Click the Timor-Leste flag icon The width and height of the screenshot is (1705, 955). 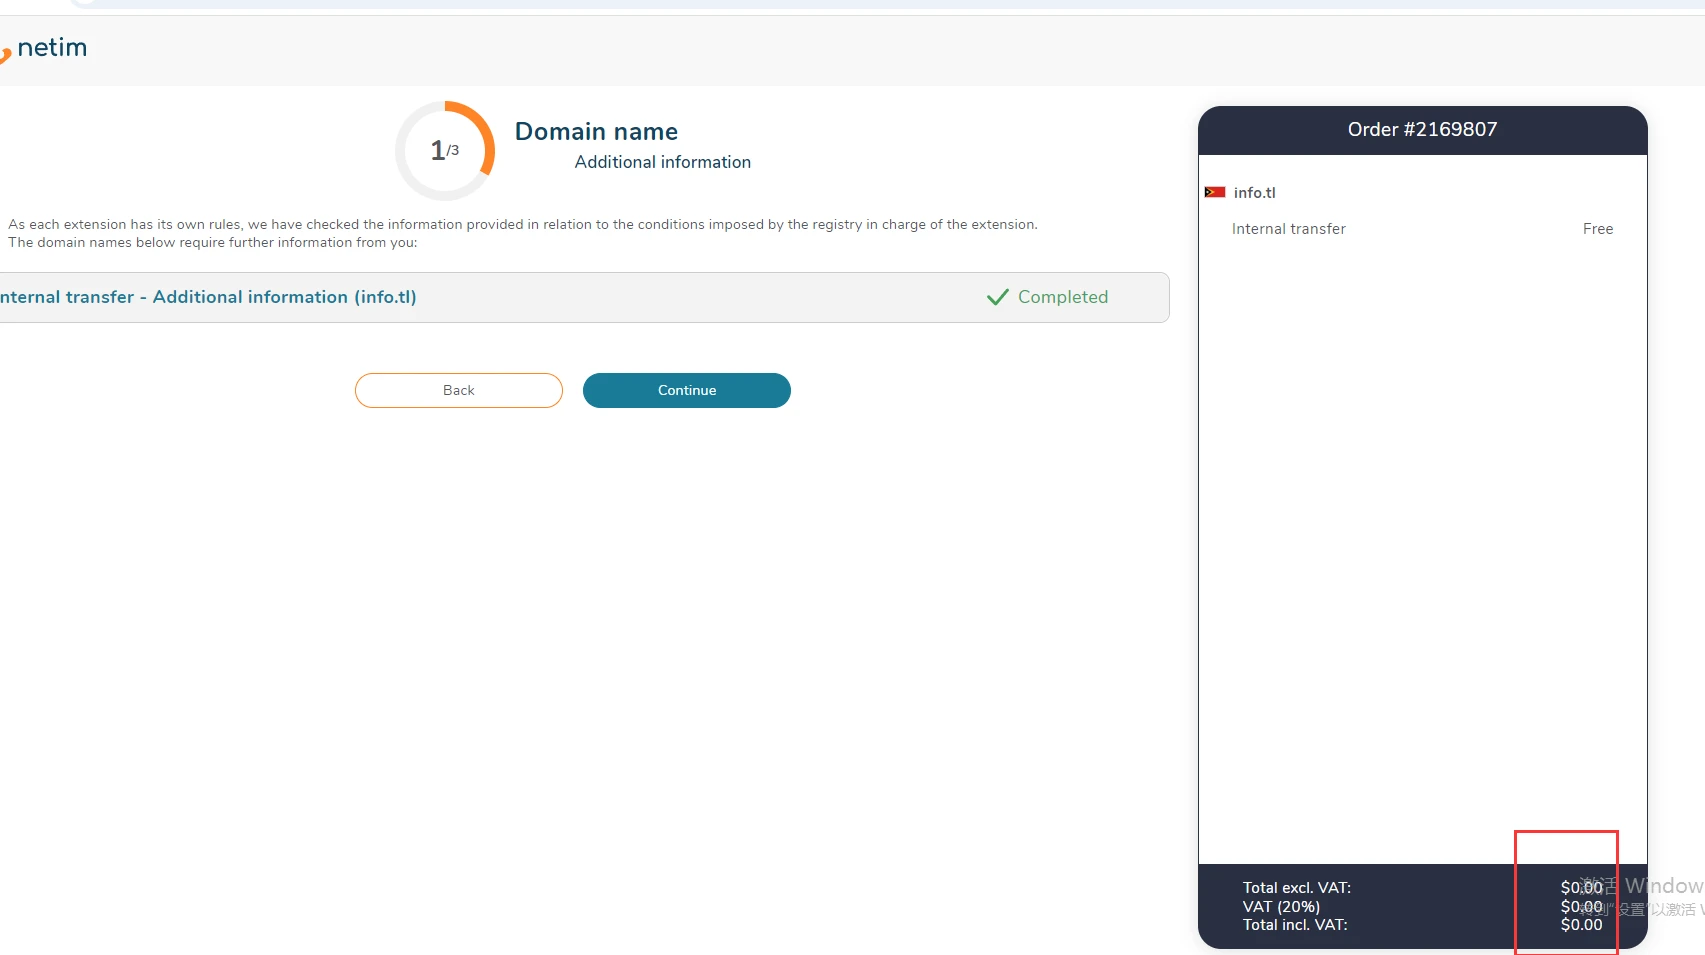coord(1215,192)
